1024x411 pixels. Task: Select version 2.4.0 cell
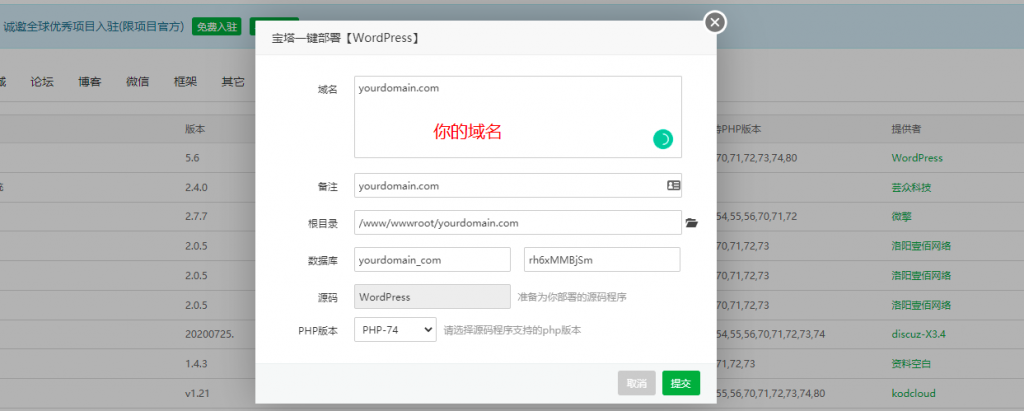196,188
